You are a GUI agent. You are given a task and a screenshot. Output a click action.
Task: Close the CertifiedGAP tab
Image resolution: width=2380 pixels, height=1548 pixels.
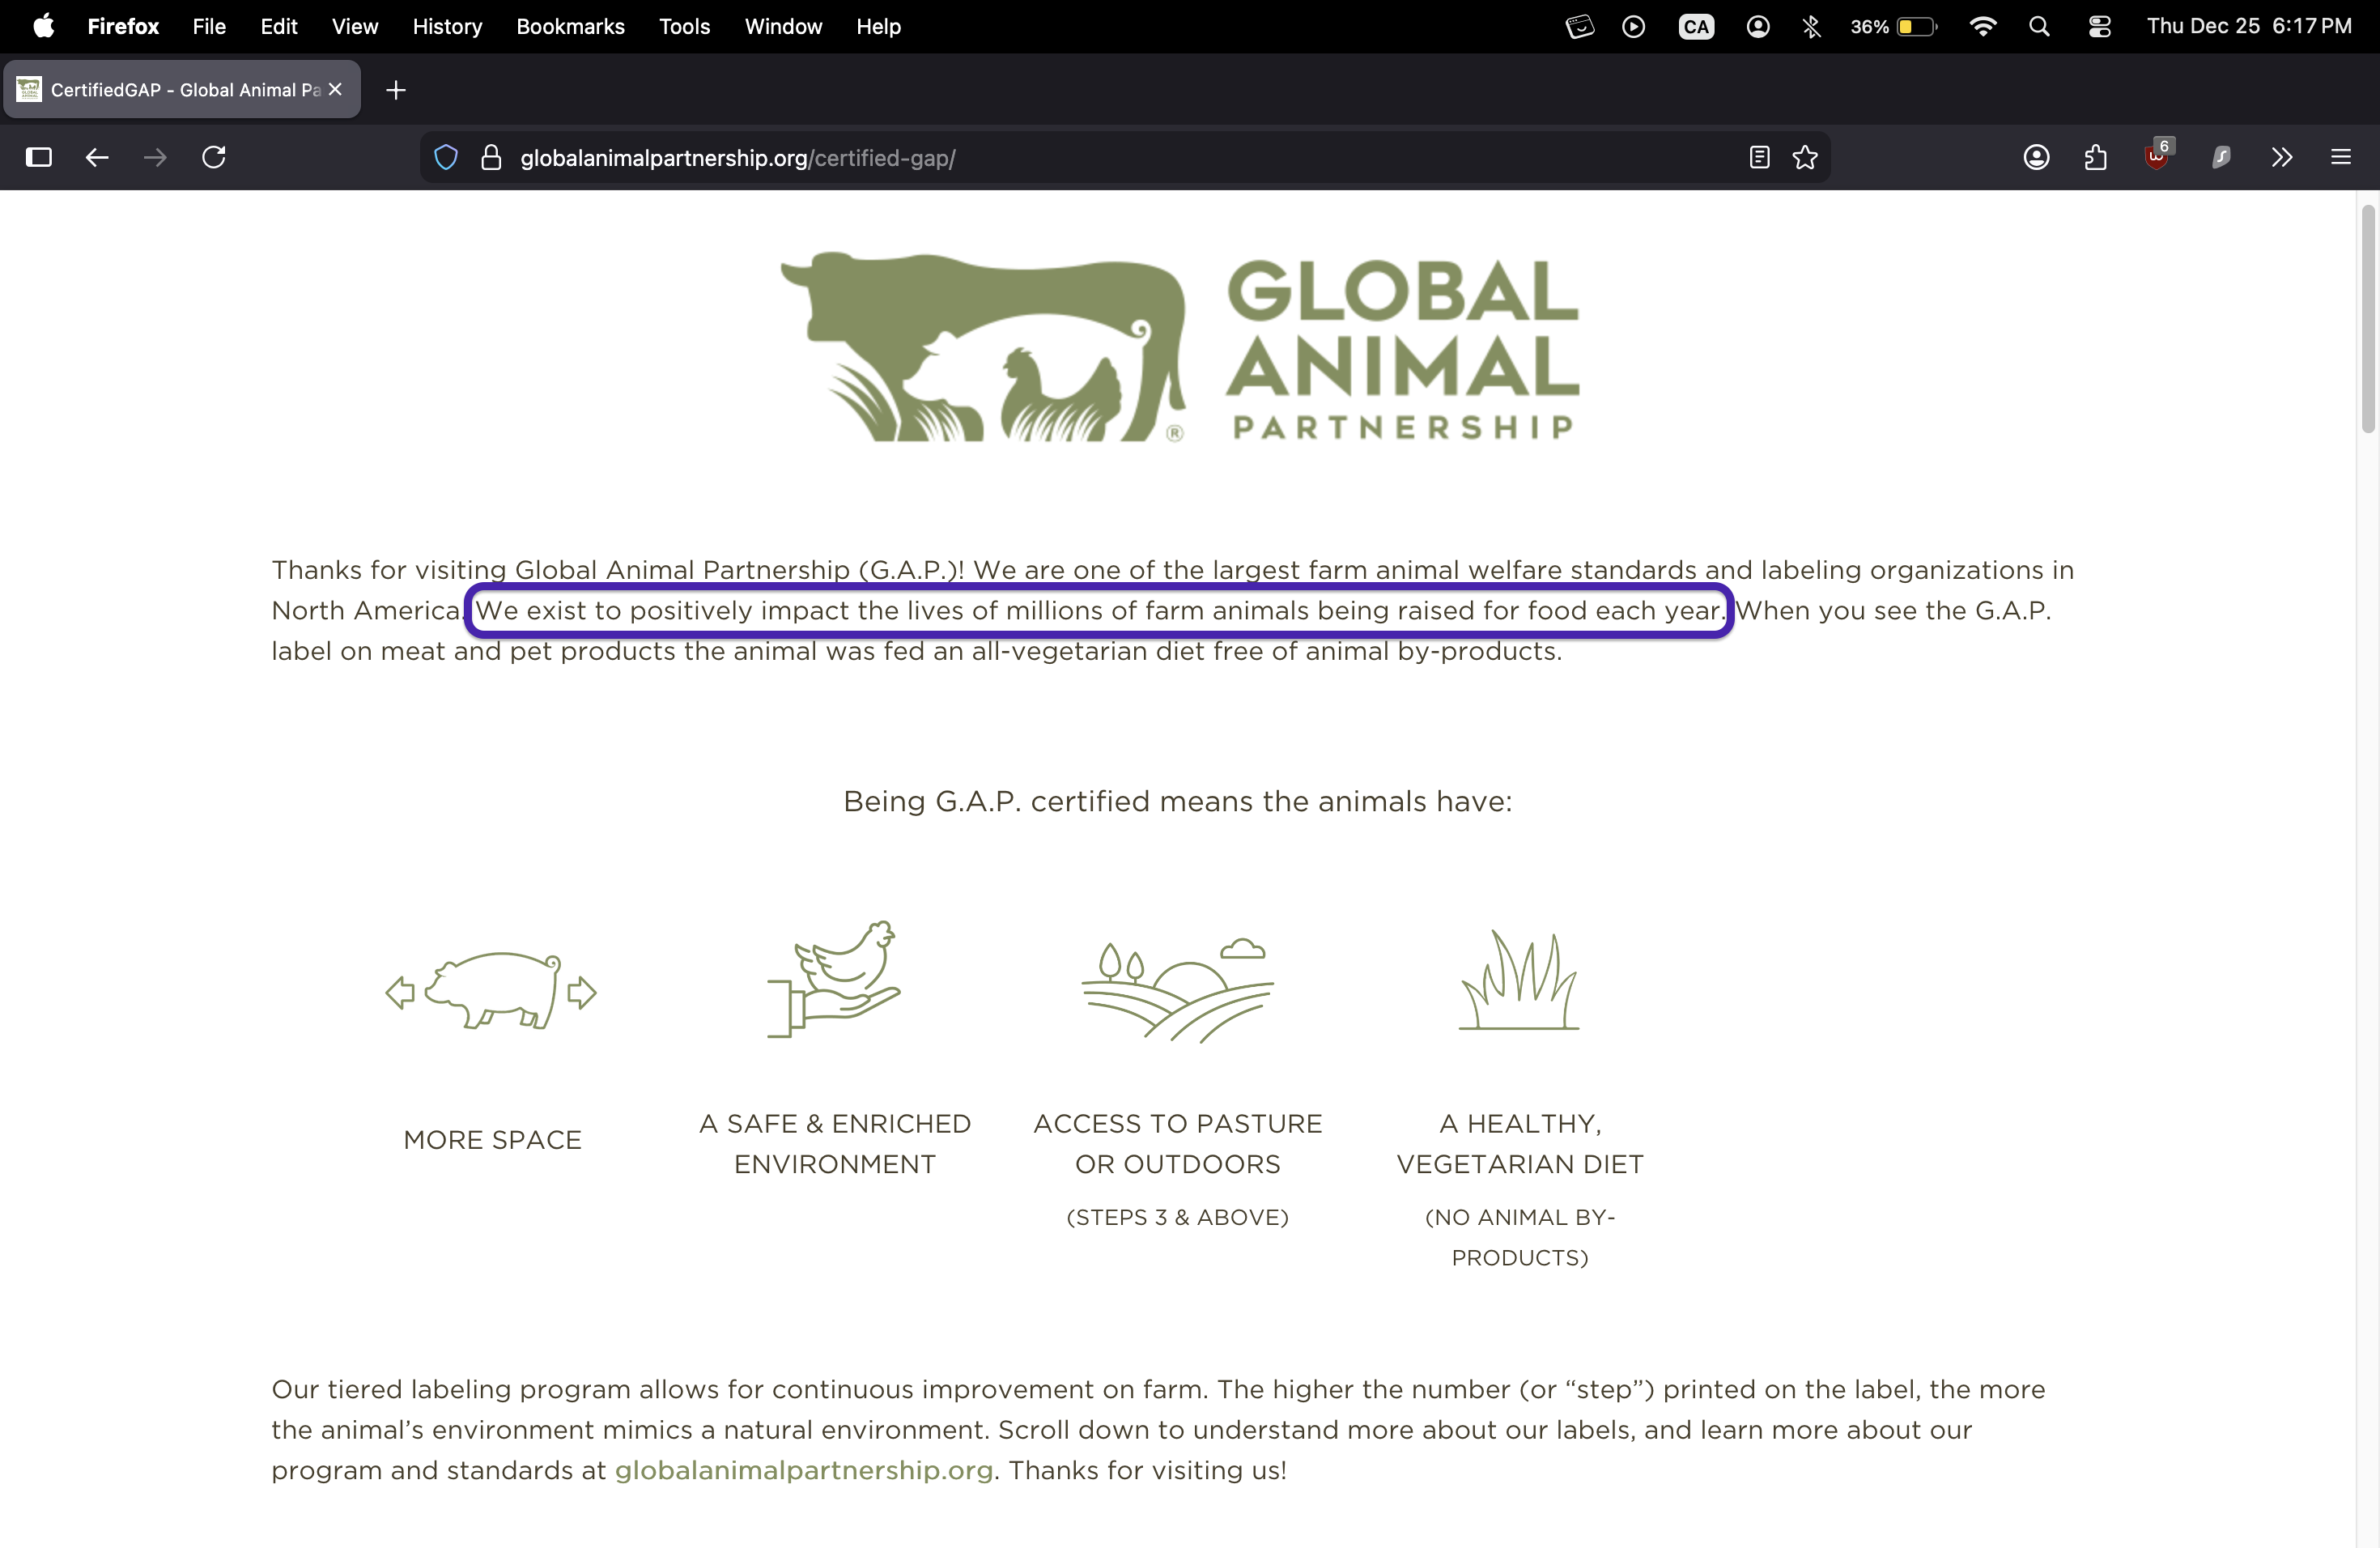pyautogui.click(x=336, y=89)
